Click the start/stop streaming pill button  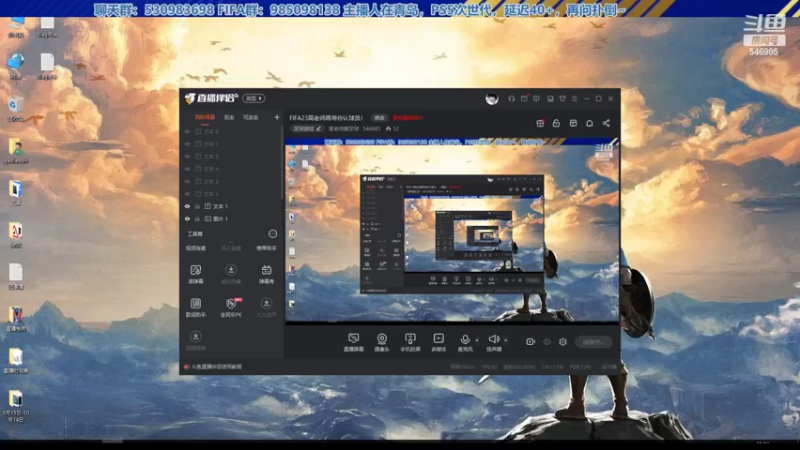pyautogui.click(x=593, y=342)
